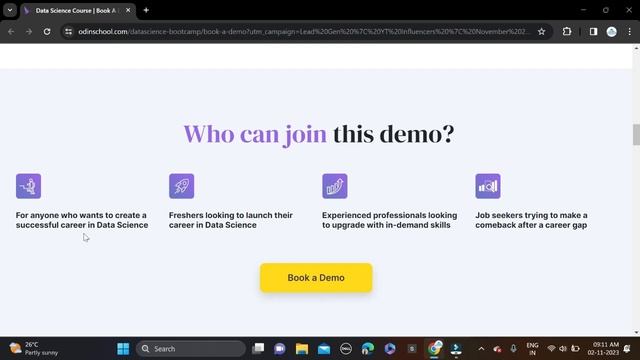
Task: Click text 'For anyone who wants to create'
Action: (x=82, y=220)
